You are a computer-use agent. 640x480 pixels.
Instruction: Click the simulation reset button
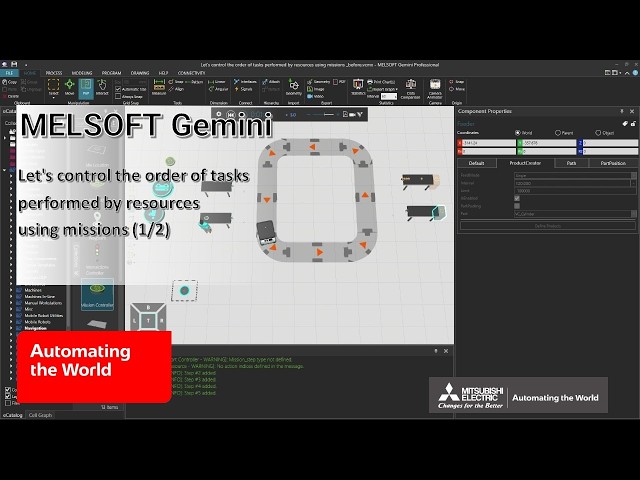pyautogui.click(x=231, y=114)
